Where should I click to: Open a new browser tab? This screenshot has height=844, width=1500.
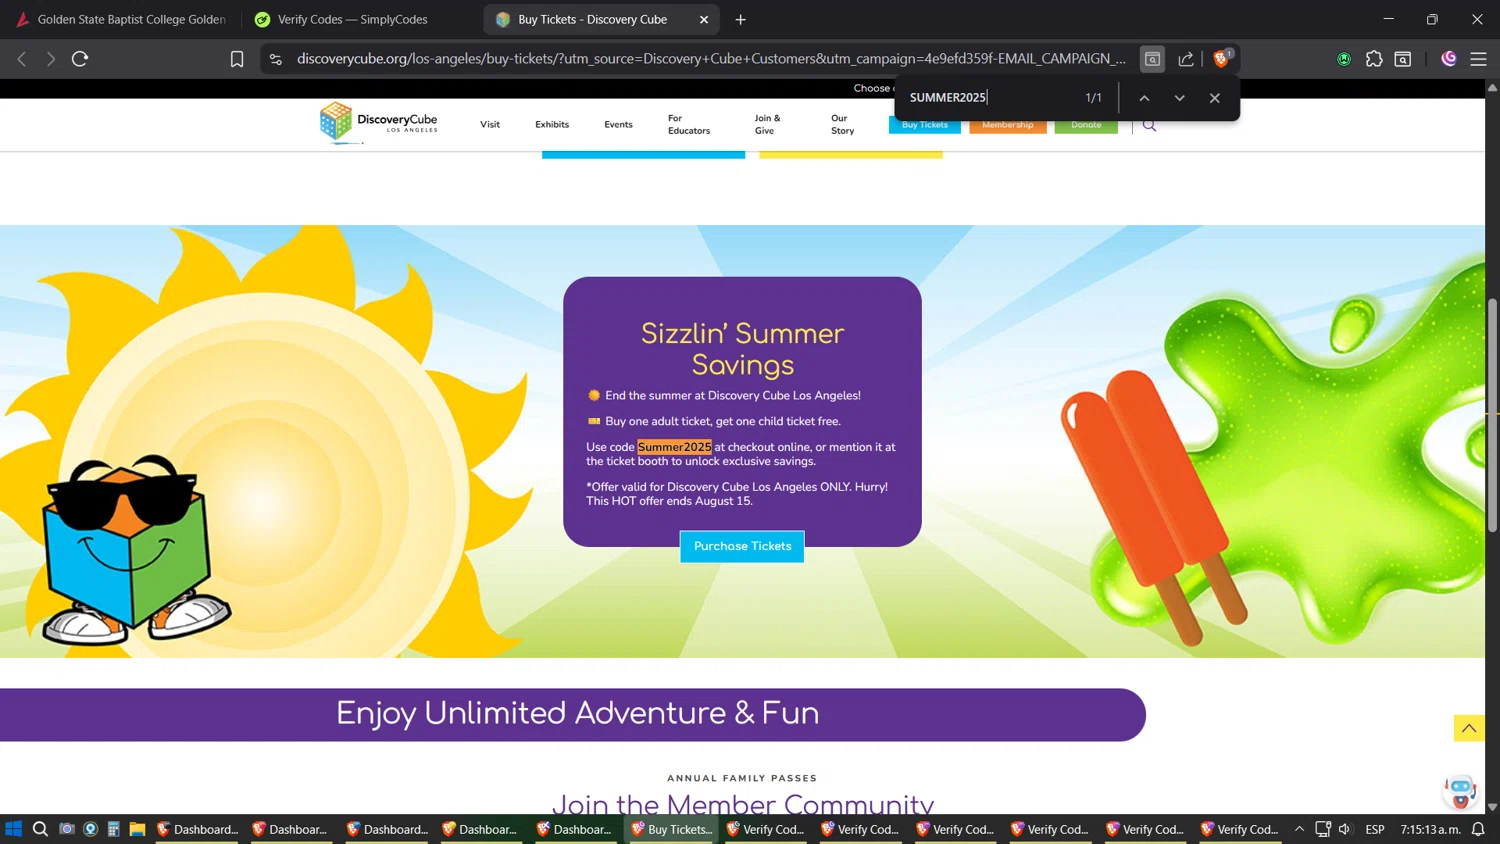[x=740, y=19]
